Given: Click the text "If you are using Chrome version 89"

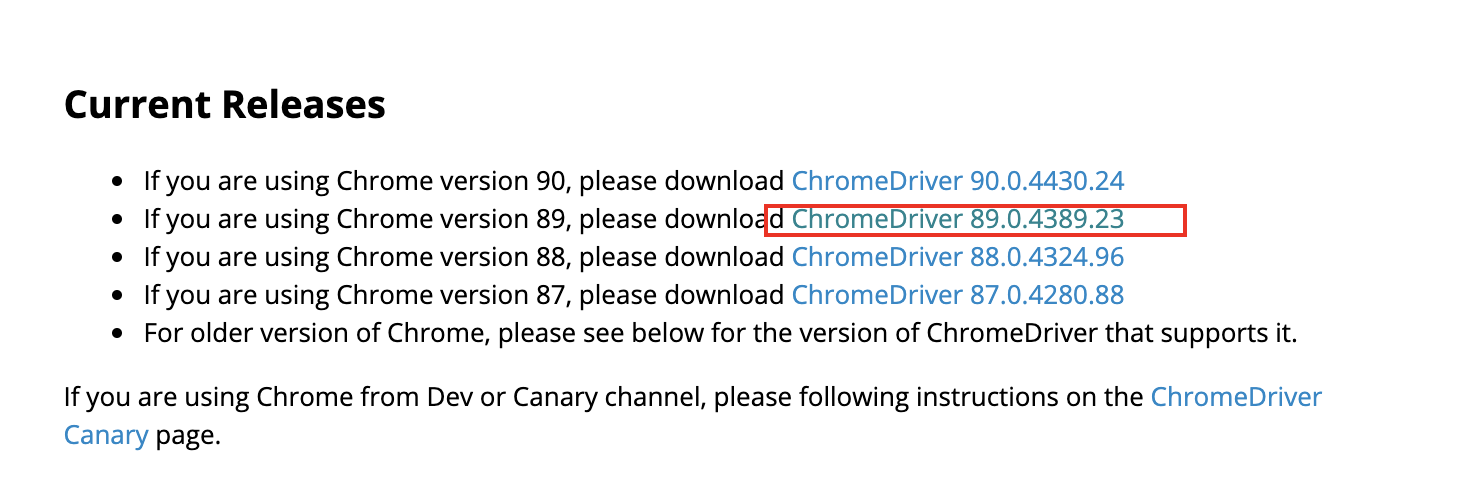Looking at the screenshot, I should (x=357, y=219).
